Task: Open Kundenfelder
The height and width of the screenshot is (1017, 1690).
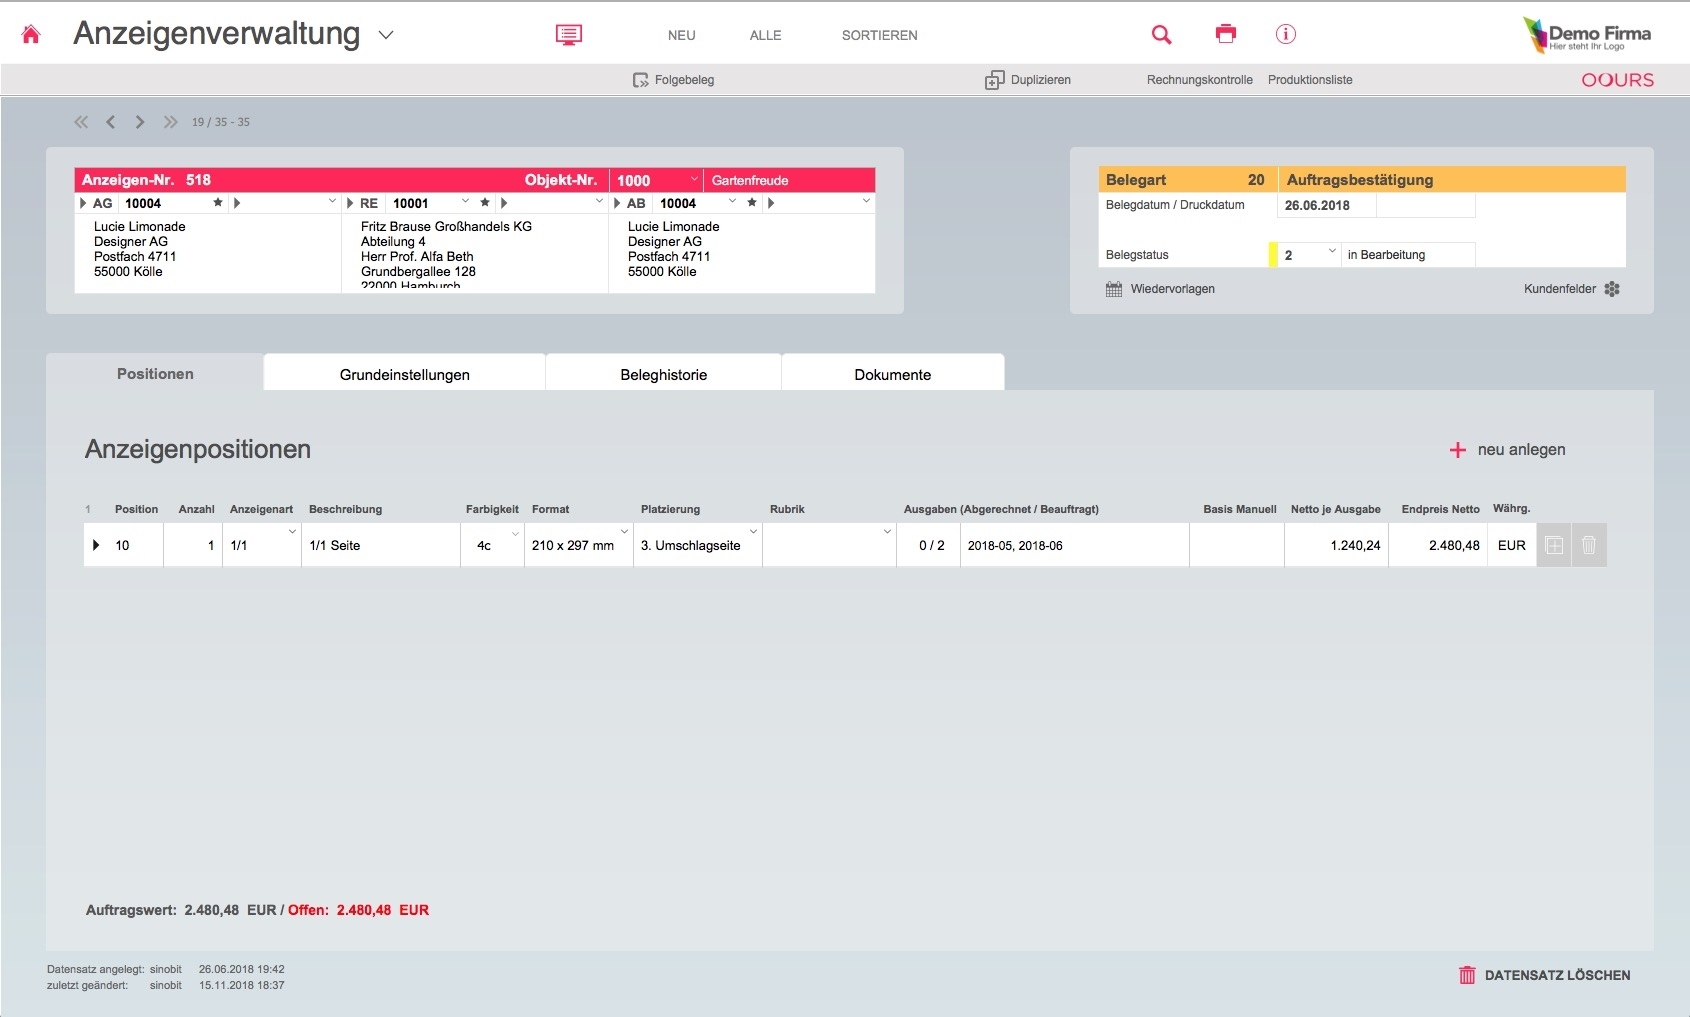Action: click(1572, 289)
